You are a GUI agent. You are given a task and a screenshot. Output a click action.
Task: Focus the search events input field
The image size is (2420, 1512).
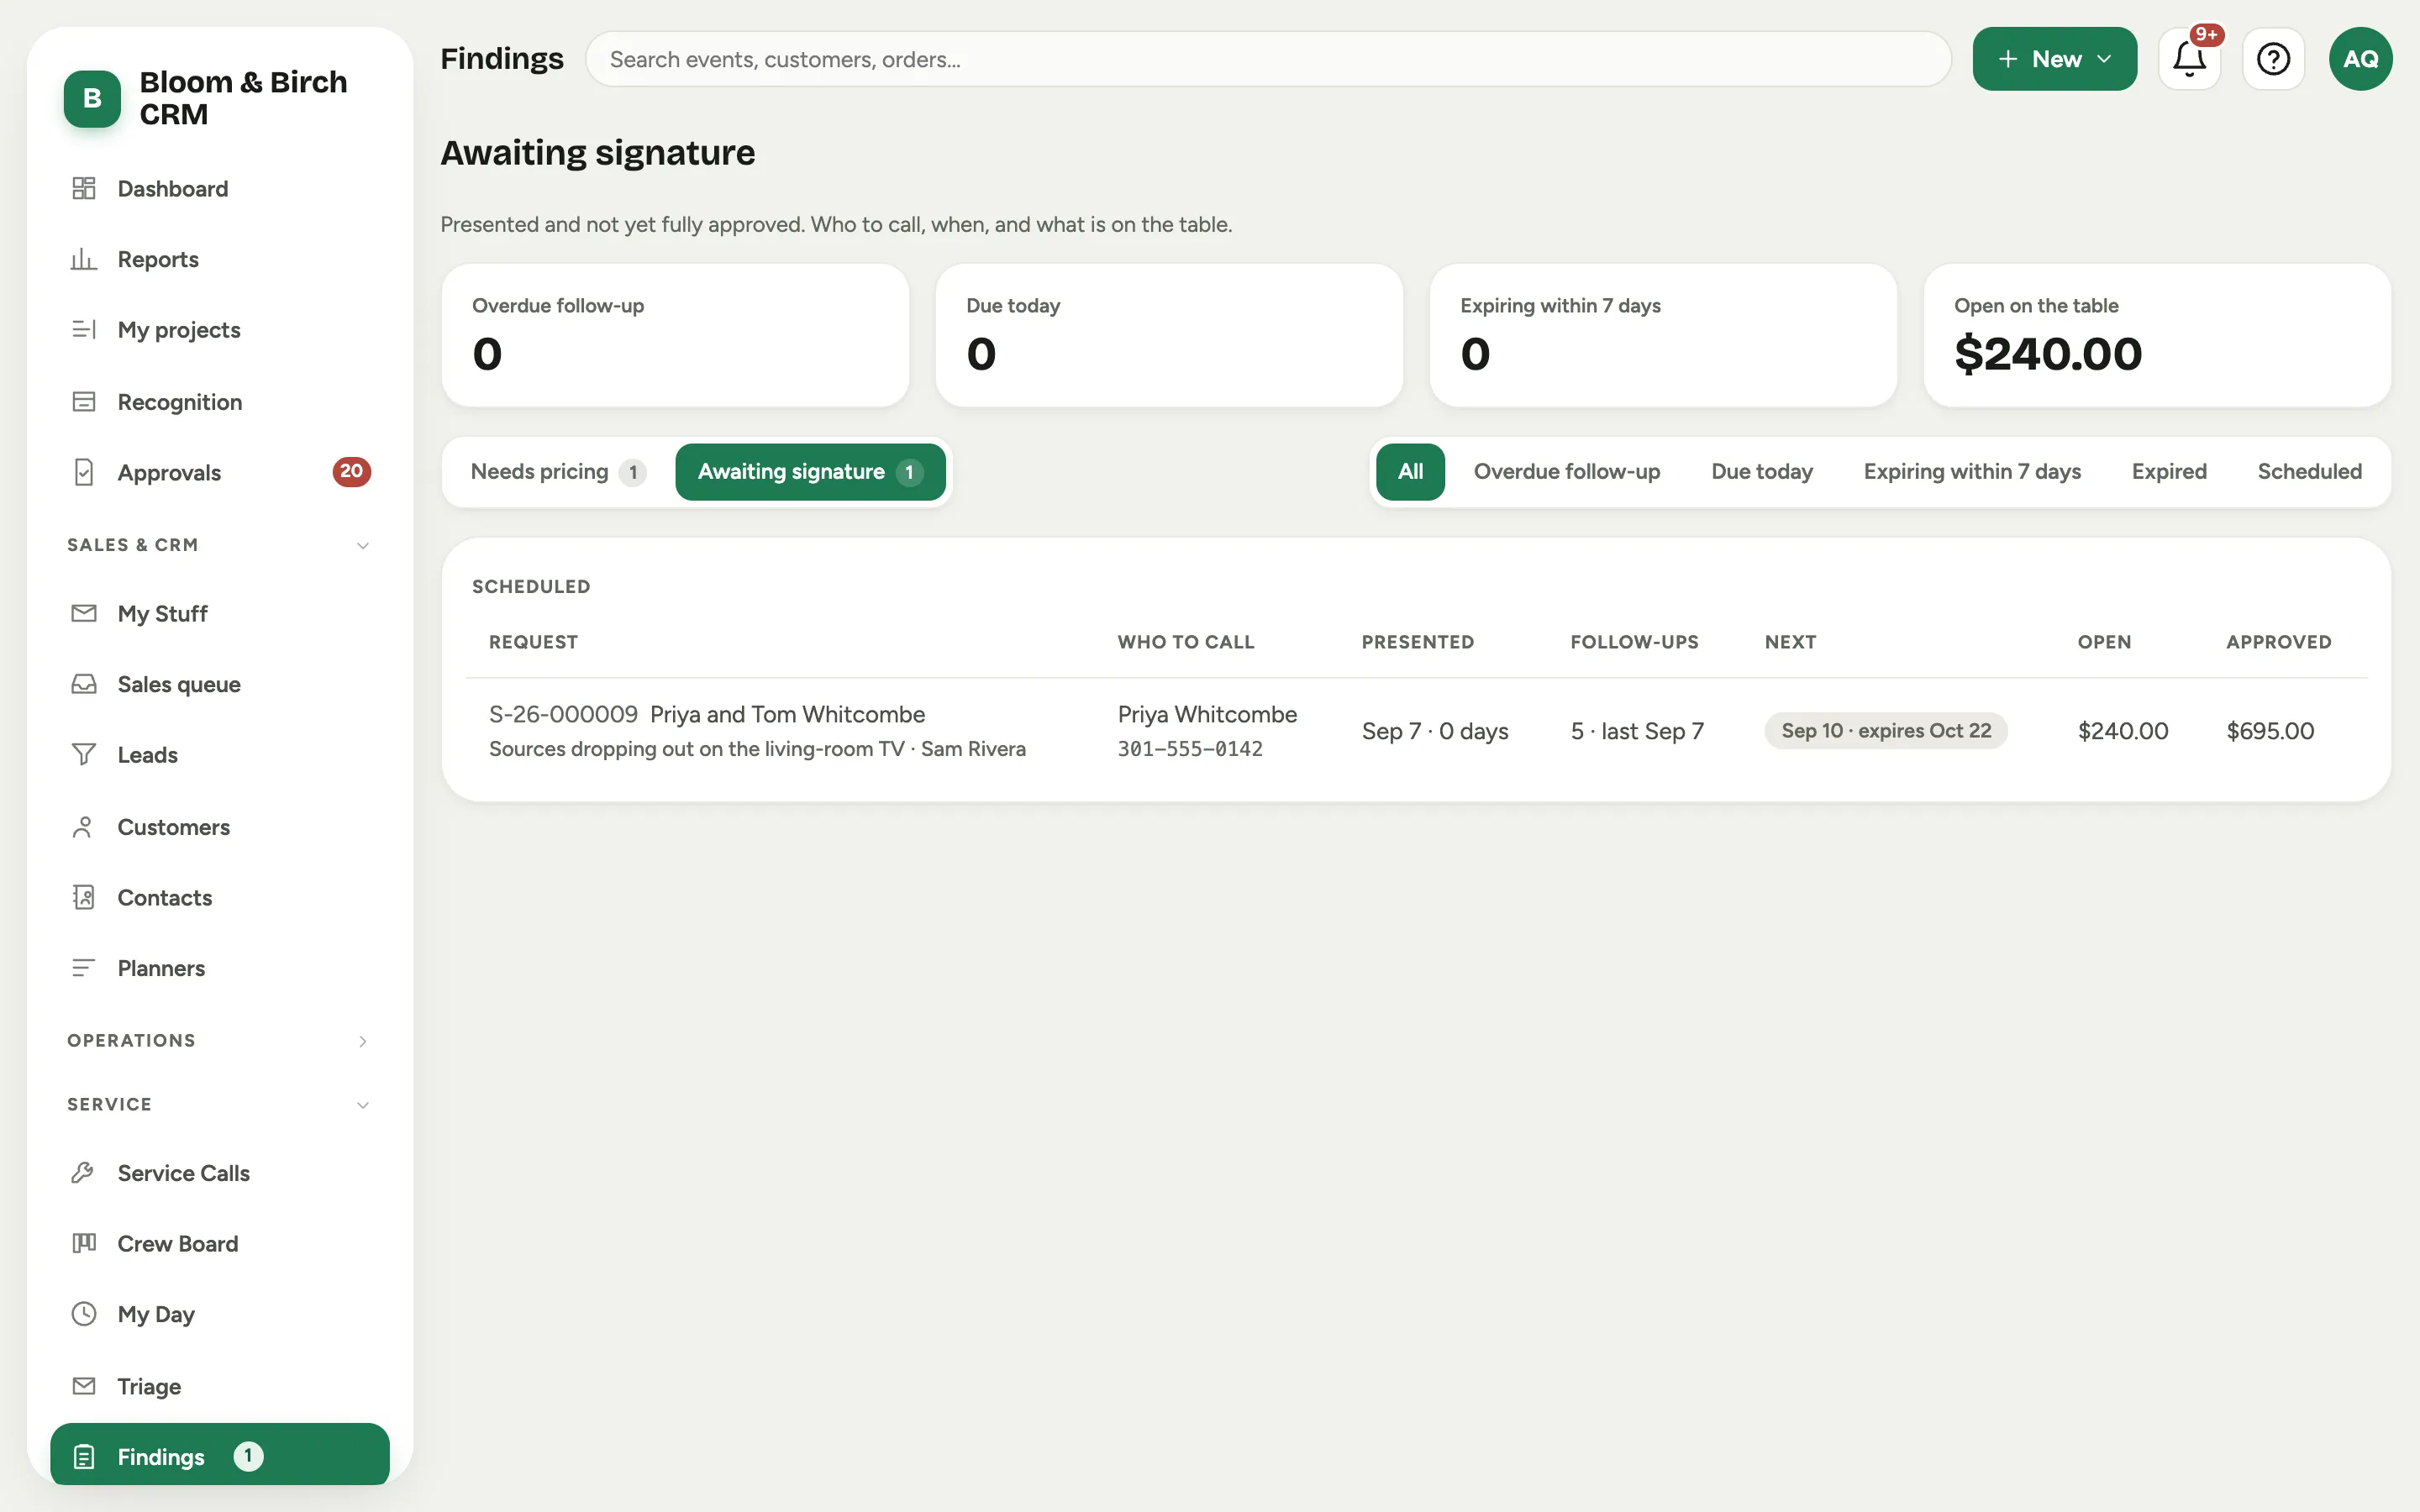[1267, 59]
